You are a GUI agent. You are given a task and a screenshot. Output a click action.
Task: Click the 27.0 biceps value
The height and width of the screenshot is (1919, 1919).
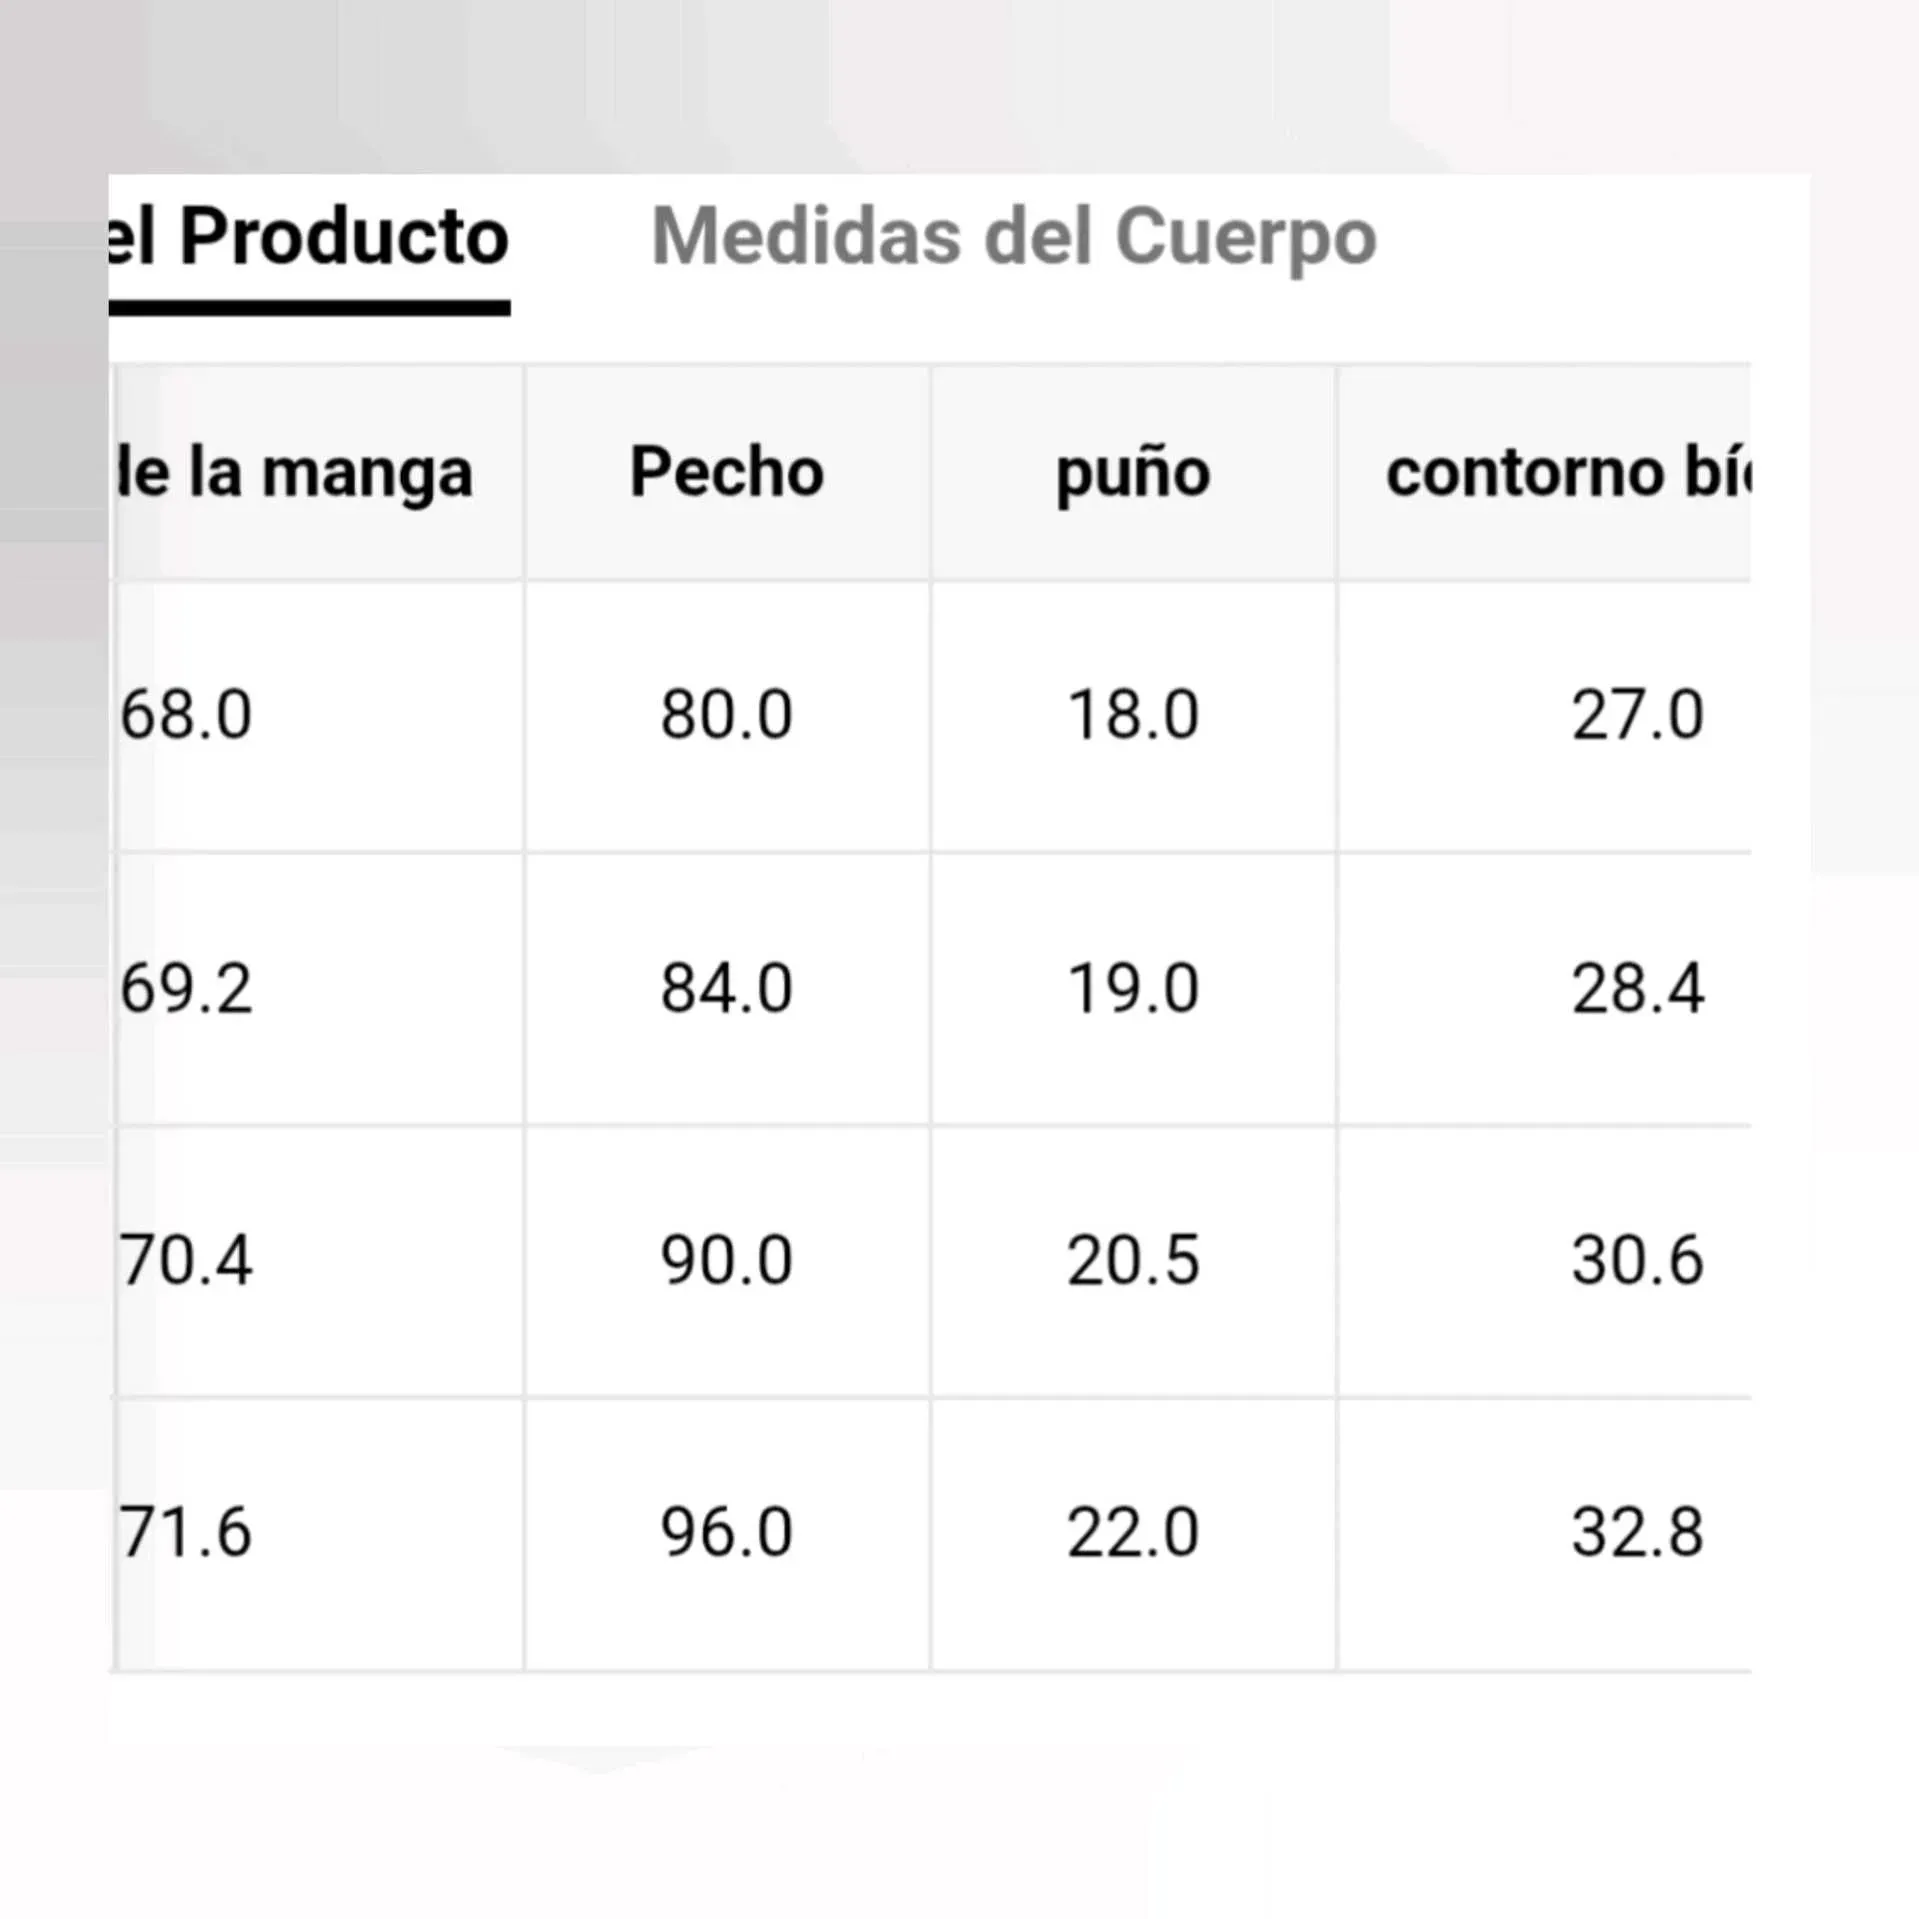[1637, 716]
